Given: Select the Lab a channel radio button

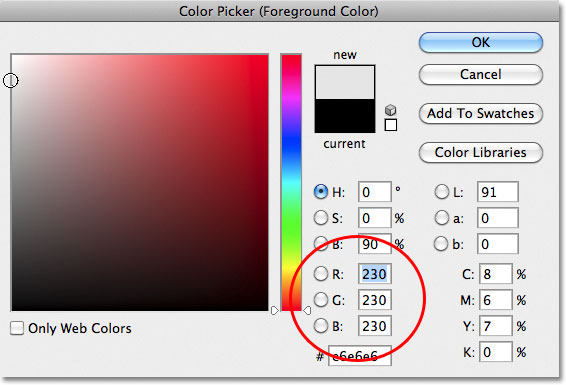Looking at the screenshot, I should (441, 218).
